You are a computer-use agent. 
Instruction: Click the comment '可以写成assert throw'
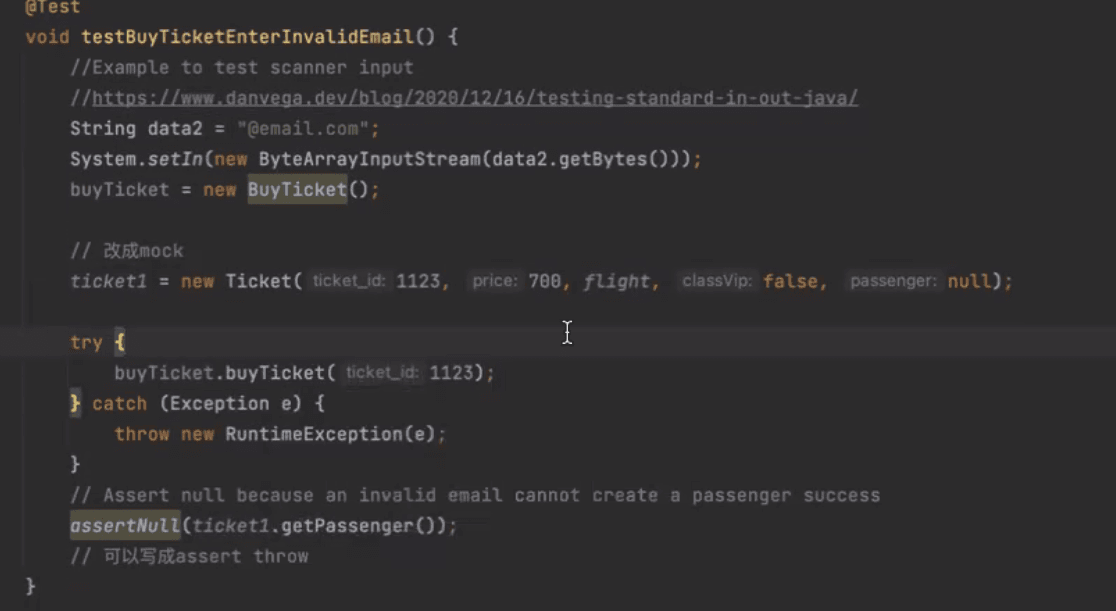coord(189,556)
